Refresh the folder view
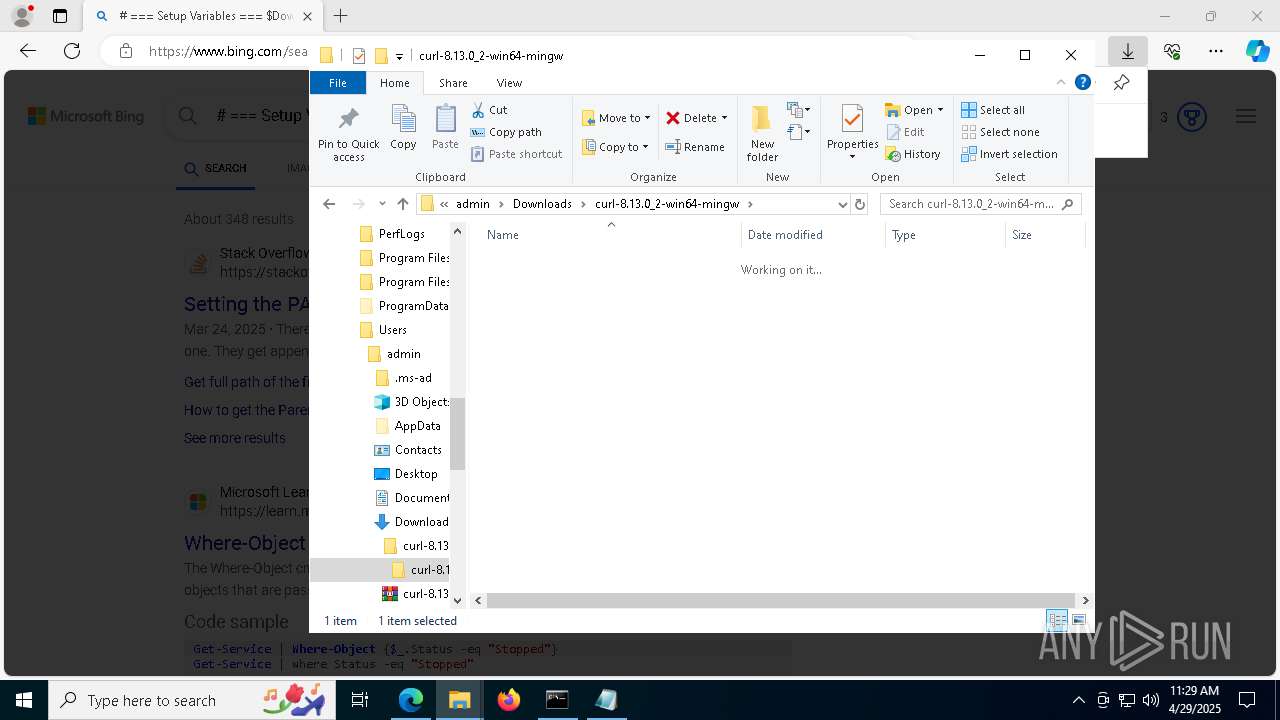 pyautogui.click(x=859, y=204)
